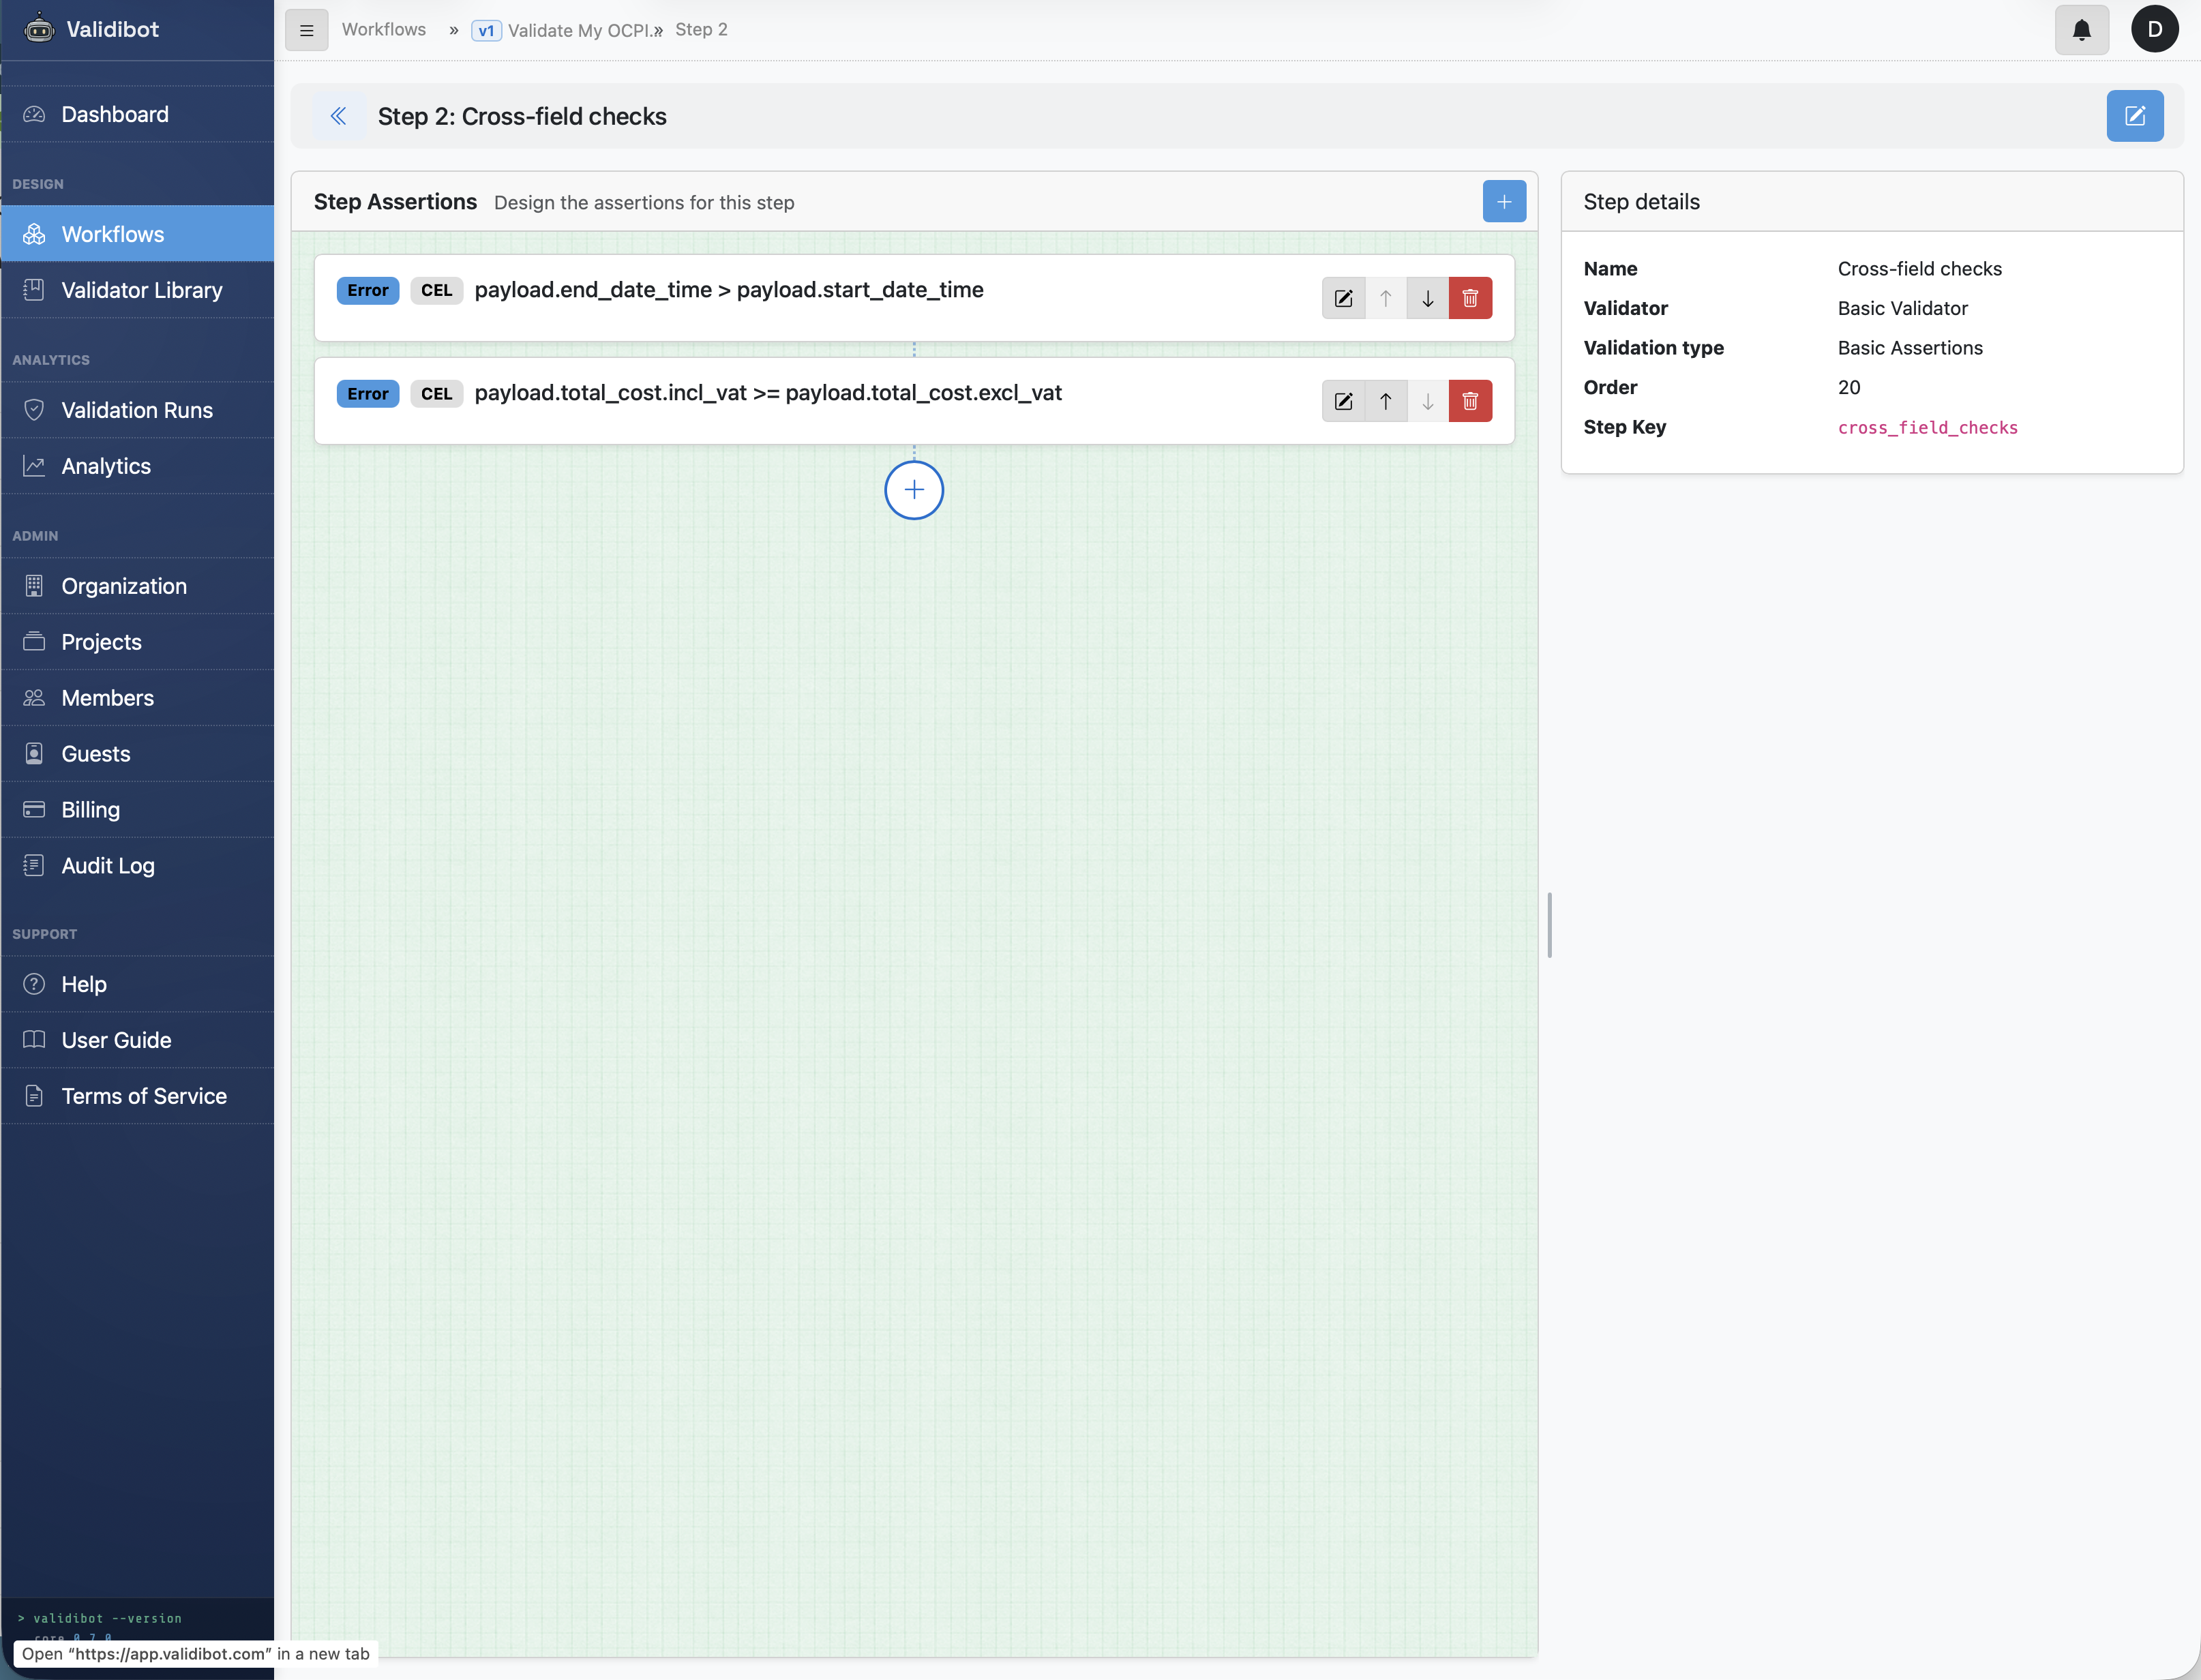
Task: Click the payload.end_date_time expression text
Action: point(729,290)
